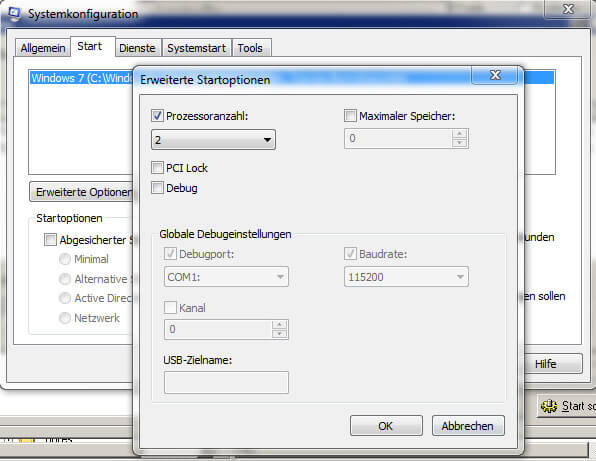Click the USB-Zielname text field
This screenshot has height=461, width=596.
tap(226, 382)
